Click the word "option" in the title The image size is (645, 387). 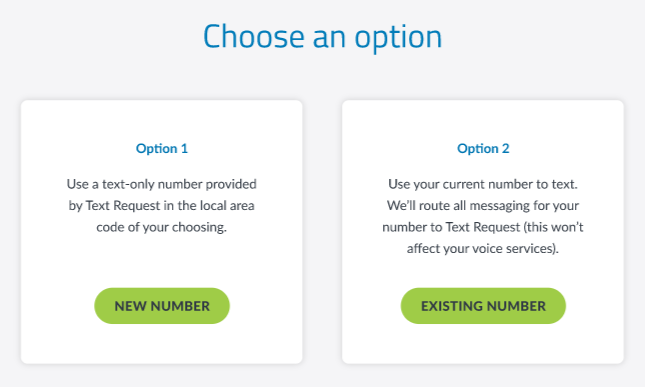[399, 38]
